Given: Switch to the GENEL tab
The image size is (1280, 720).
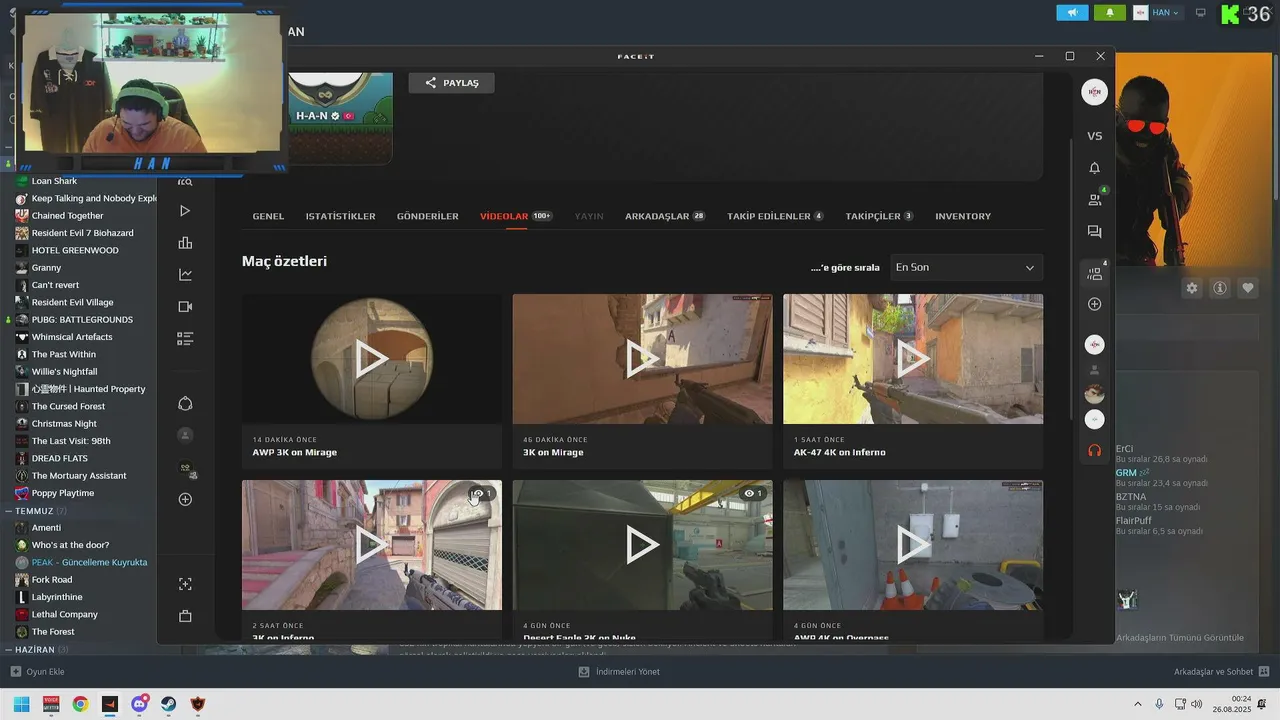Looking at the screenshot, I should tap(268, 216).
